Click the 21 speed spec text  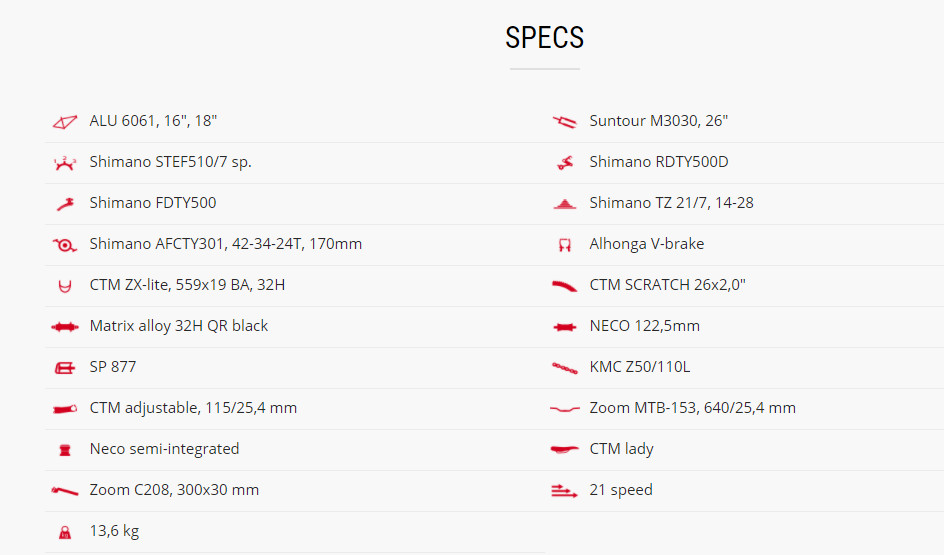tap(620, 490)
